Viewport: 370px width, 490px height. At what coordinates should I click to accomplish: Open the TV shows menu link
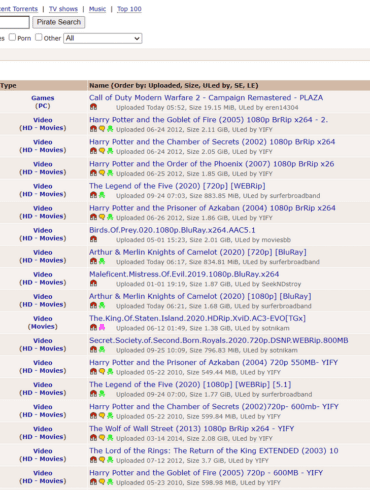[x=63, y=9]
